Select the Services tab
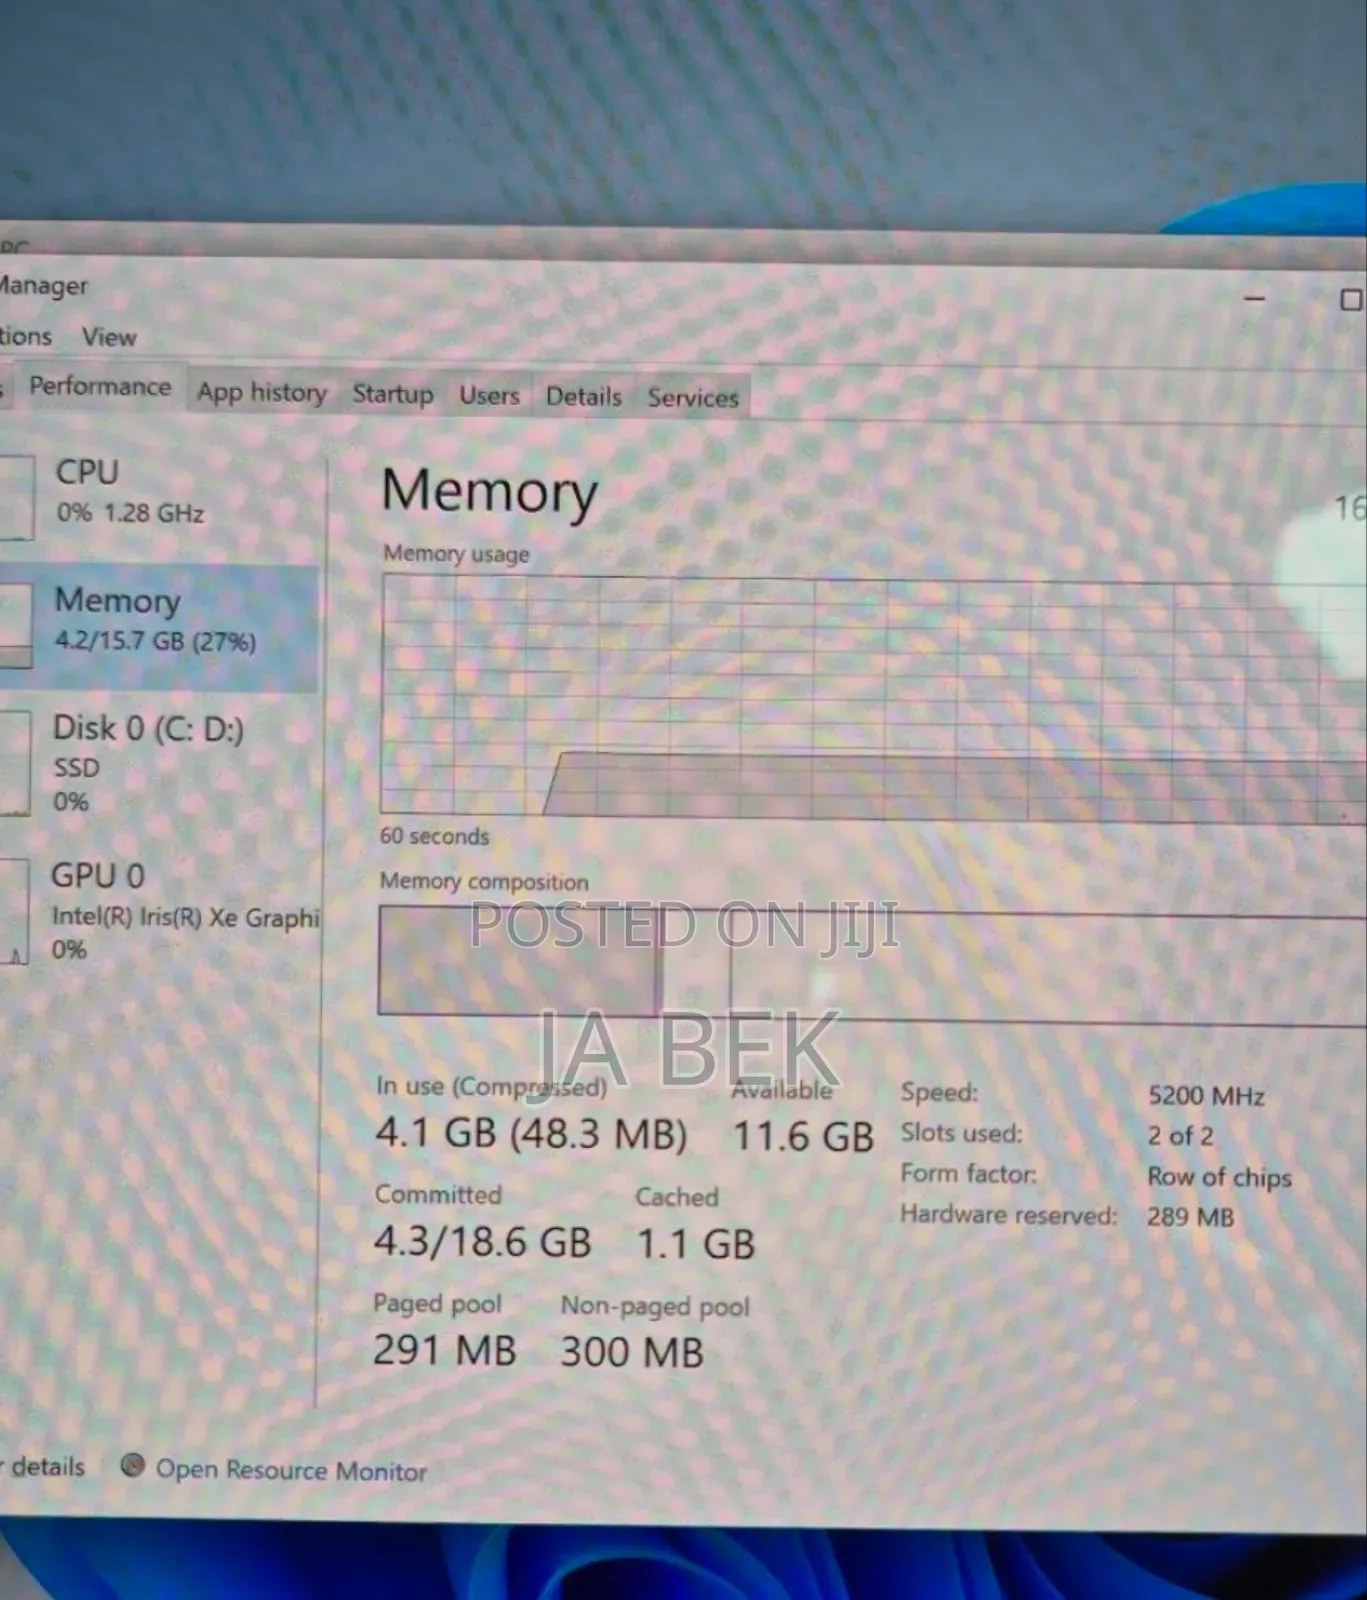This screenshot has width=1367, height=1600. (692, 397)
